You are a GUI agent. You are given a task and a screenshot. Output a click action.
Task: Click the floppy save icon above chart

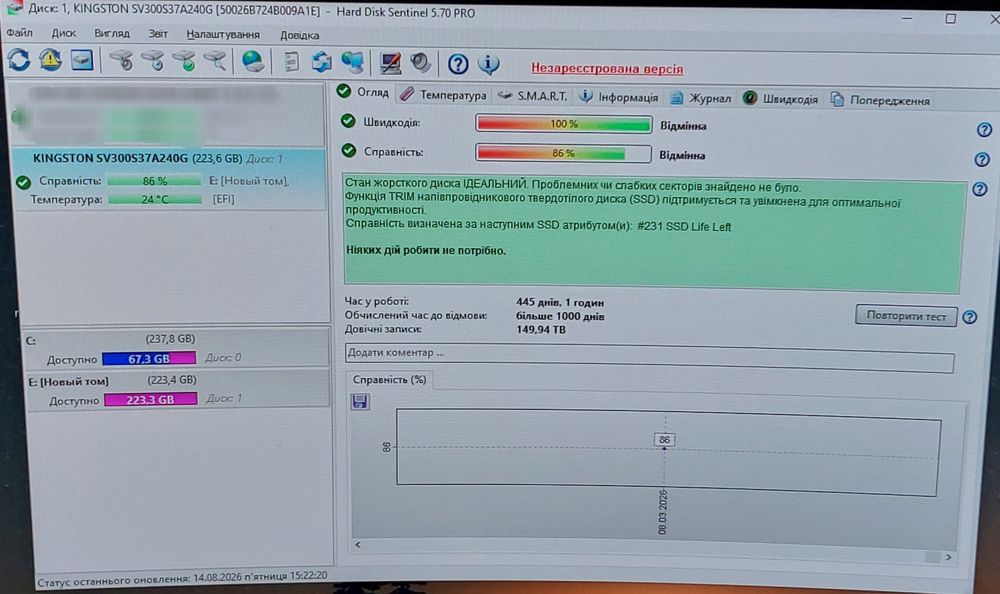click(360, 401)
